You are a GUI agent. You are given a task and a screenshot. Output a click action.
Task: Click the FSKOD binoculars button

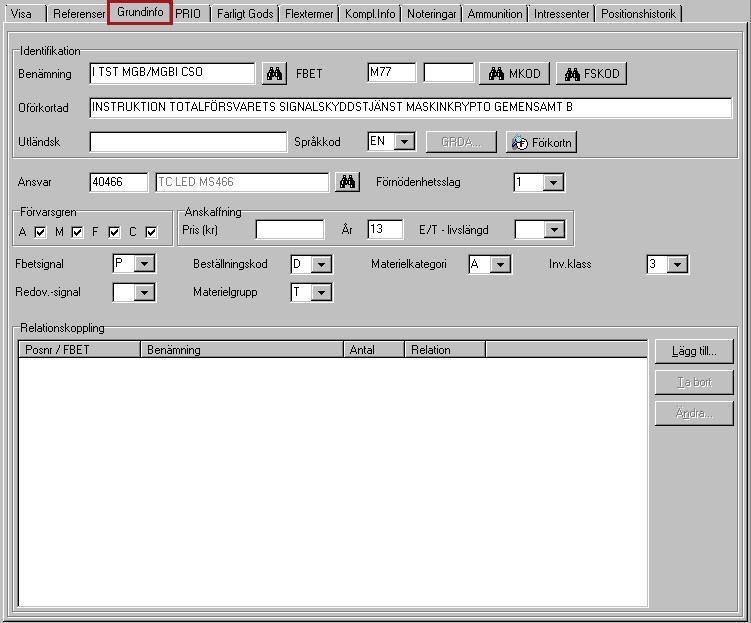point(592,73)
